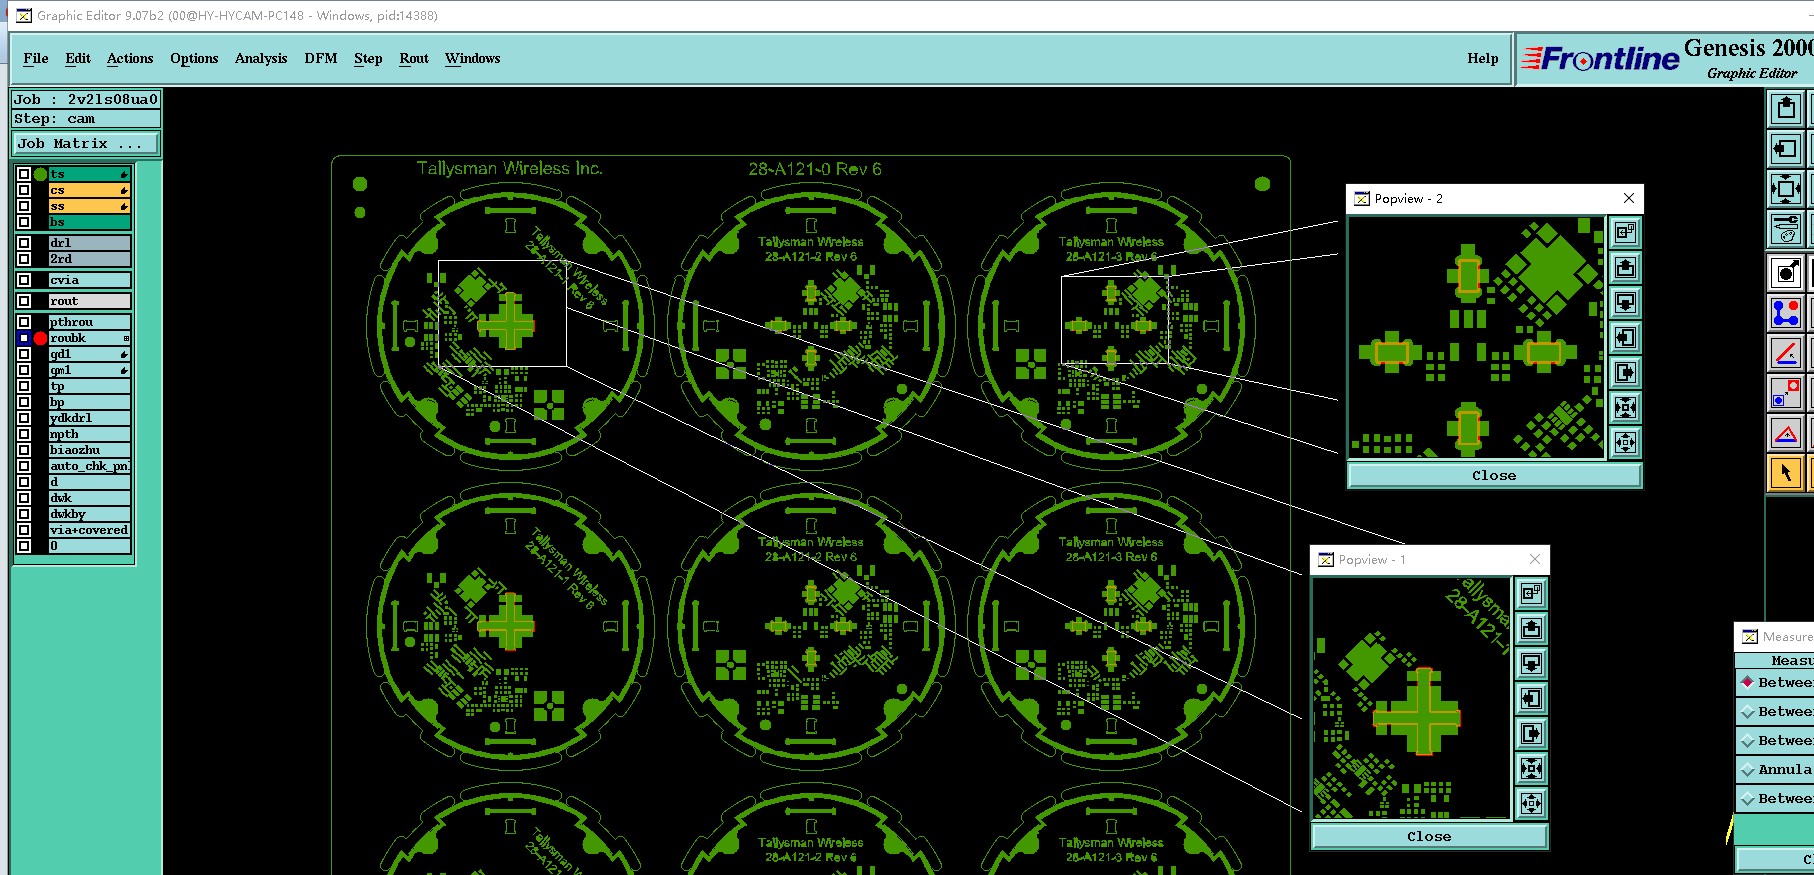Screen dimensions: 1814x875
Task: Open the Options menu
Action: tap(194, 58)
